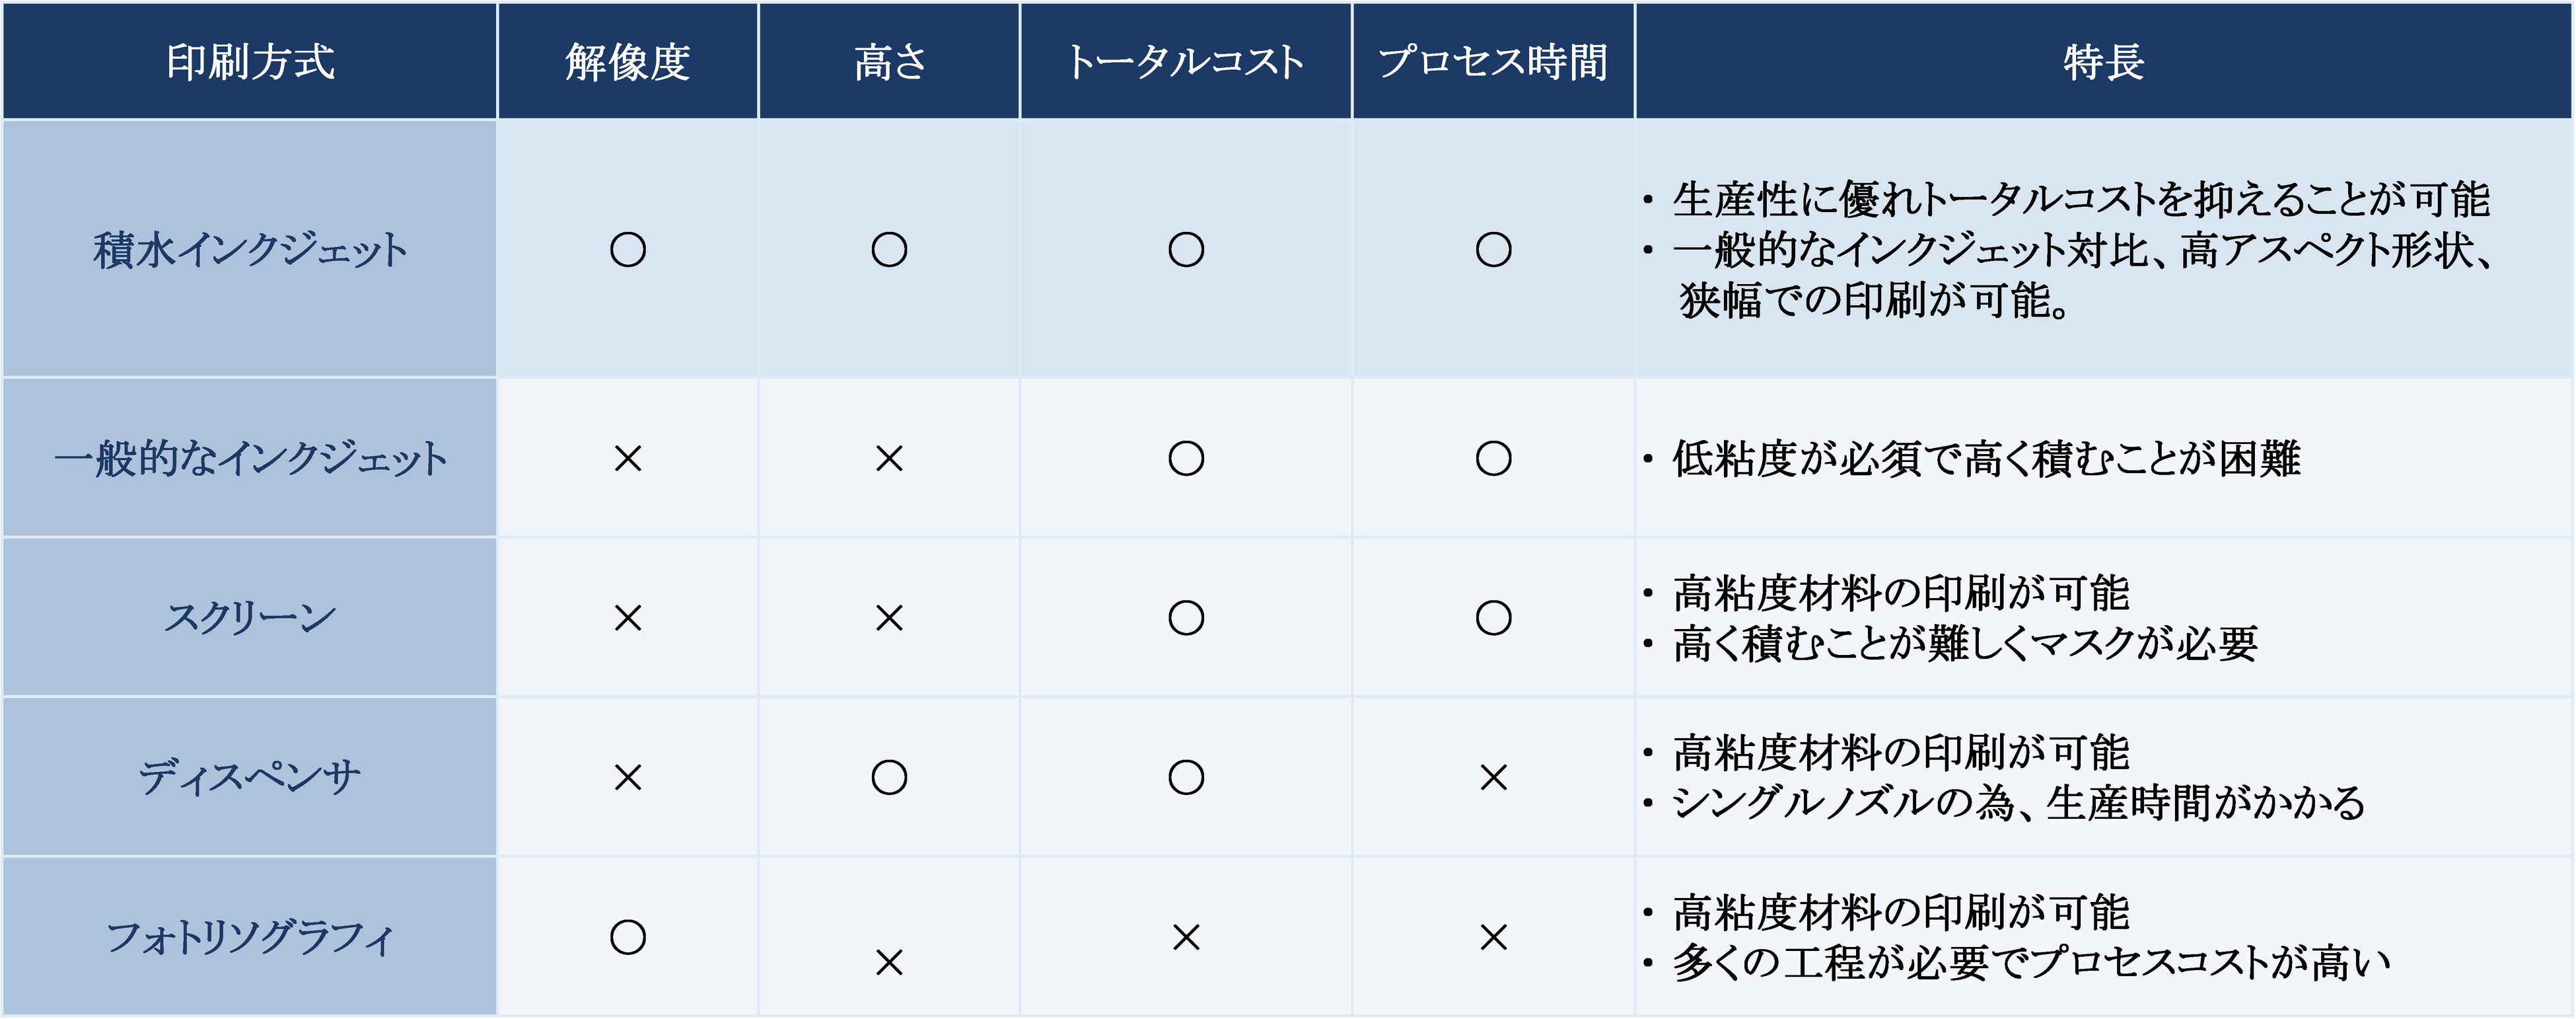2576x1019 pixels.
Task: Select the 高さ header cell
Action: click(889, 62)
